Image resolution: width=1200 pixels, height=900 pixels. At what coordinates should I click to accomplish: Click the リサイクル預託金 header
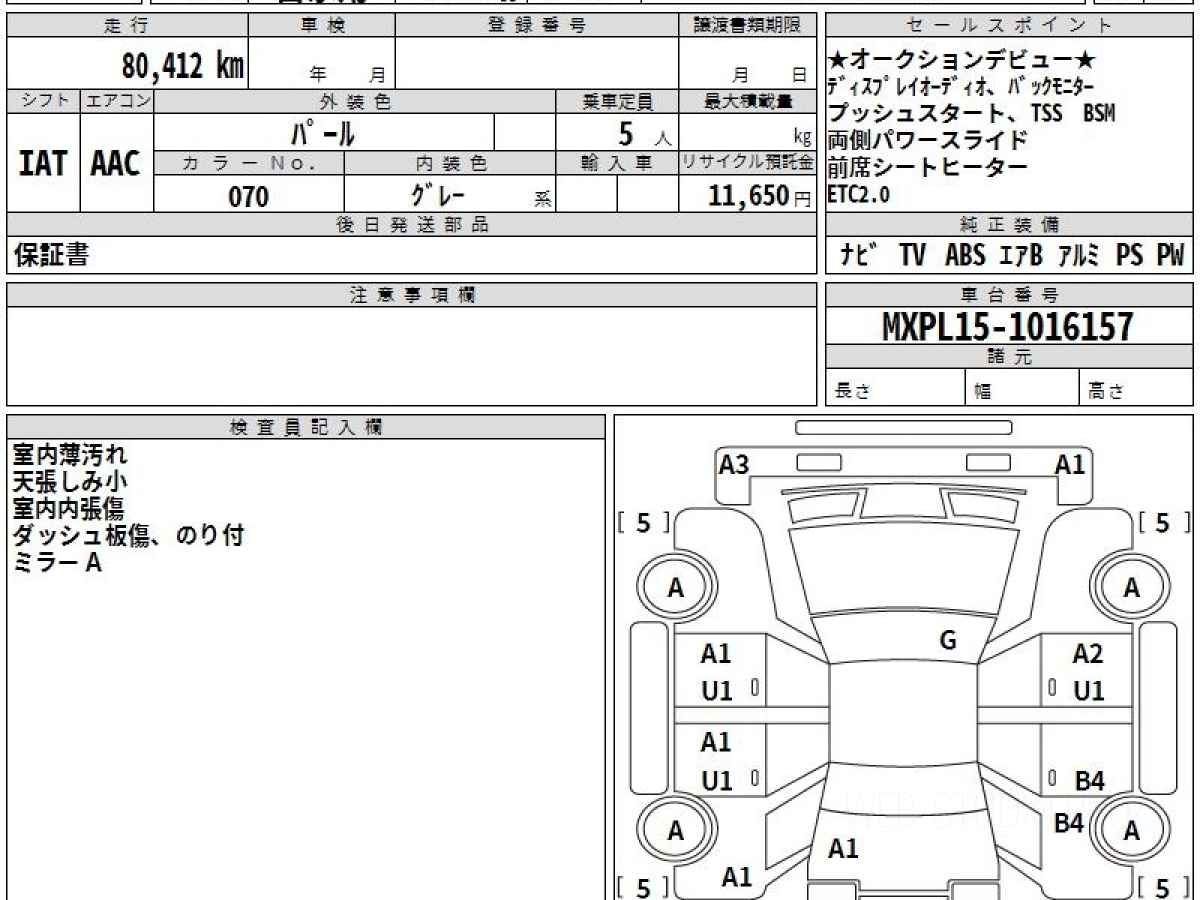pos(747,162)
